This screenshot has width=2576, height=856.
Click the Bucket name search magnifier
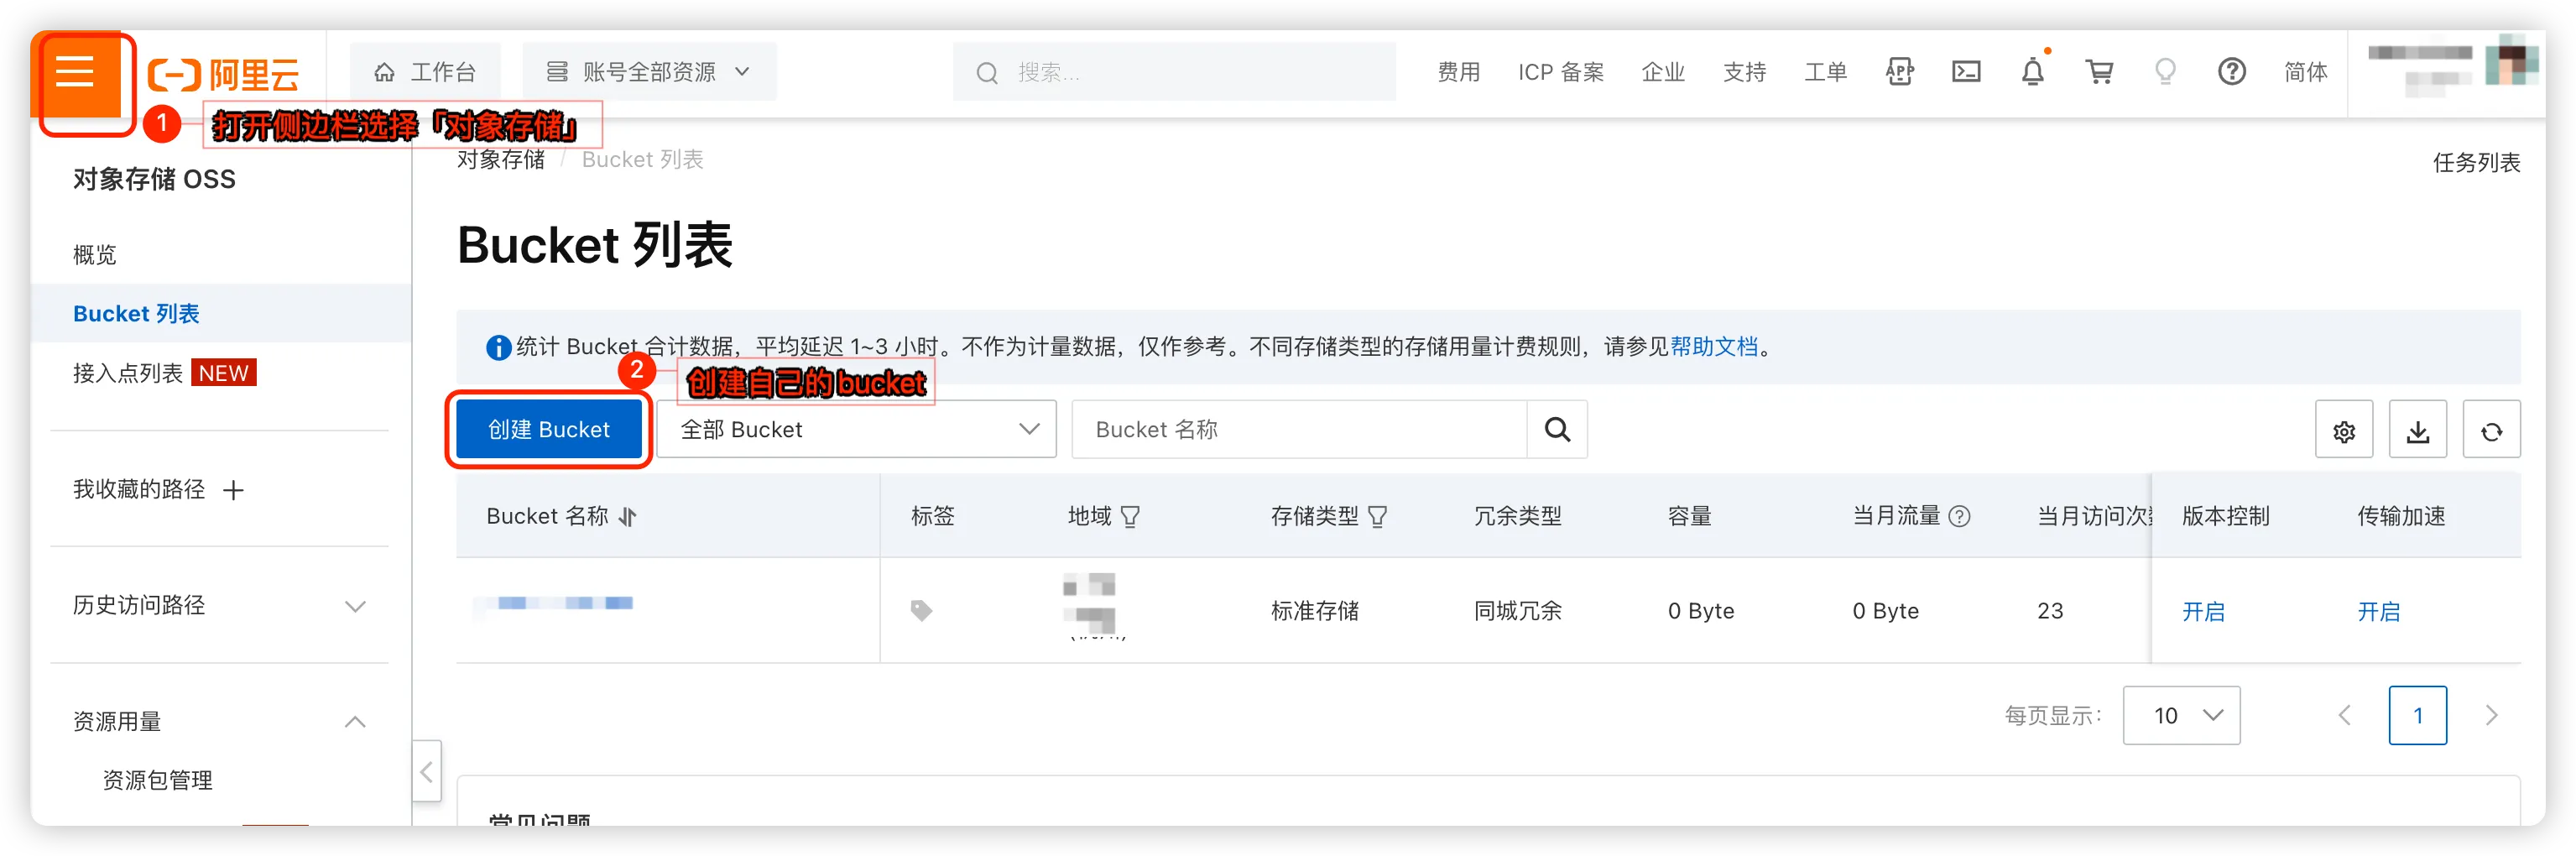[1556, 430]
